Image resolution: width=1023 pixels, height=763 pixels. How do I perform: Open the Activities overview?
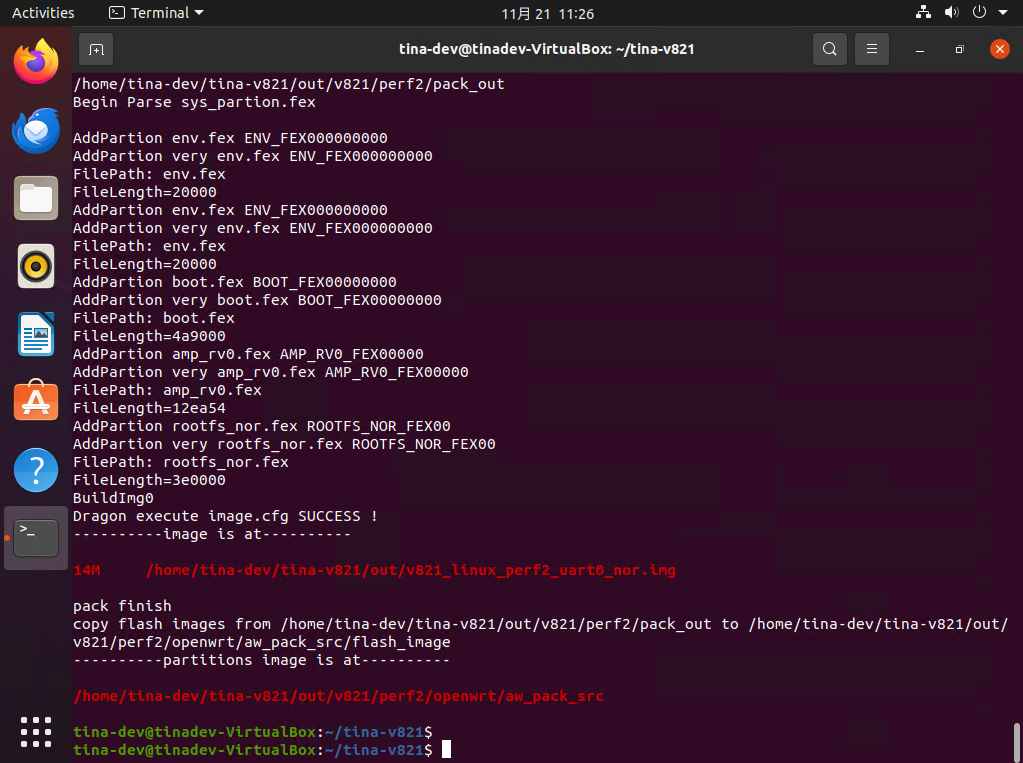point(43,13)
